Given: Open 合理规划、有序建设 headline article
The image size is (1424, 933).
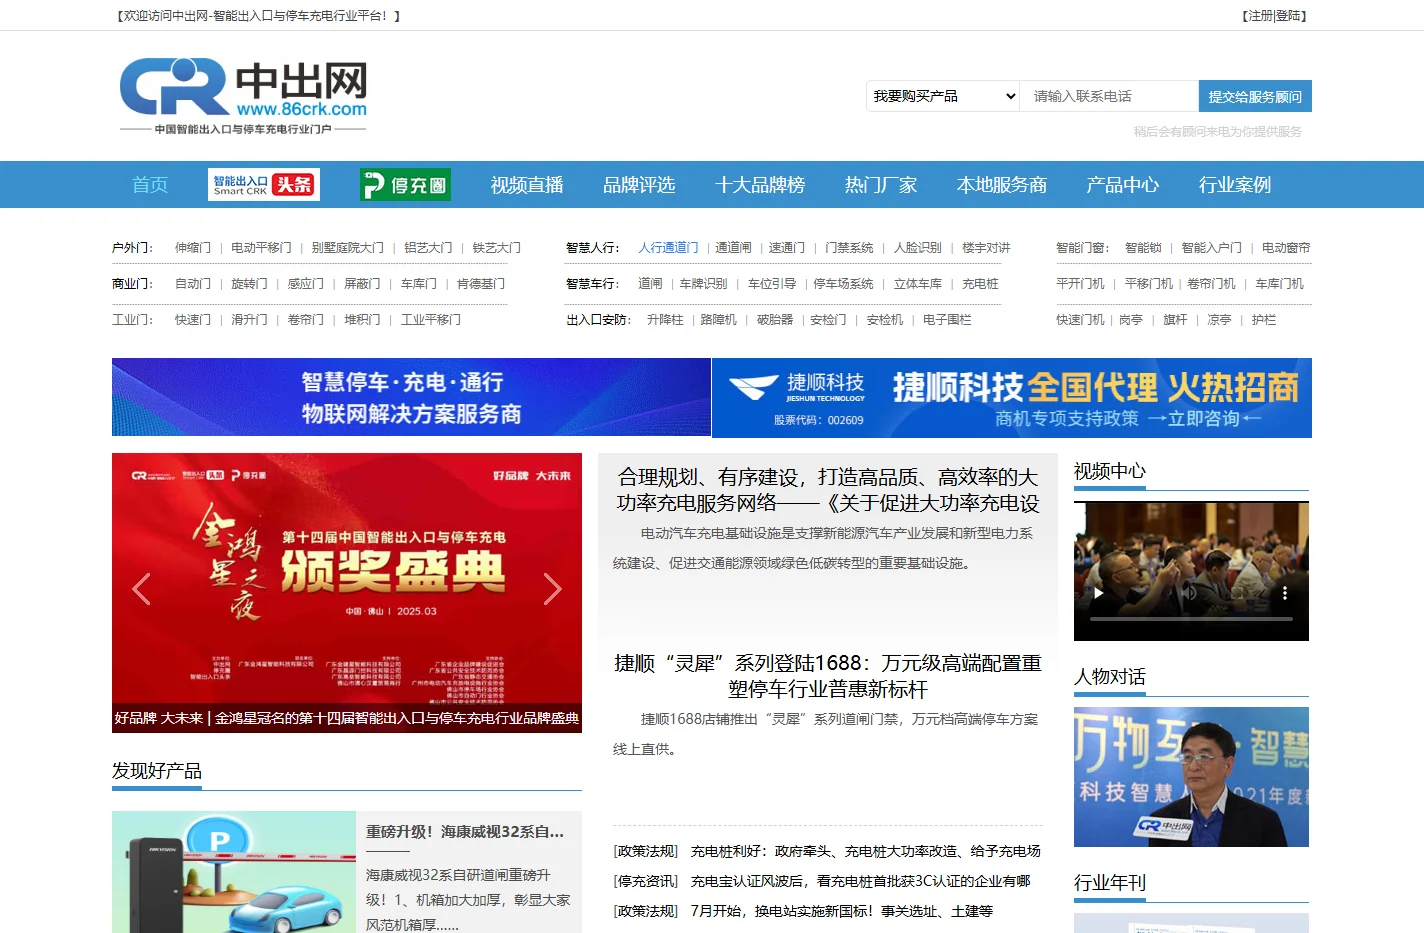Looking at the screenshot, I should pyautogui.click(x=828, y=490).
